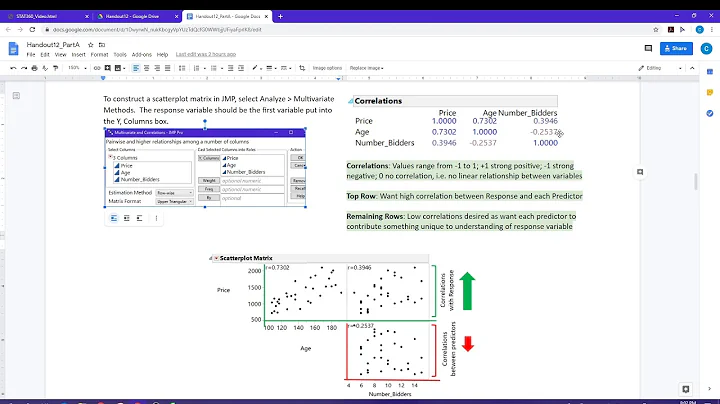
Task: Click the insert image toolbar icon
Action: point(118,68)
